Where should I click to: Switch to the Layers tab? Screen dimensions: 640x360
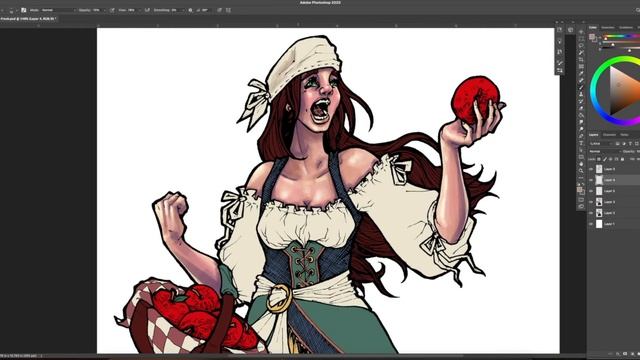click(x=593, y=135)
